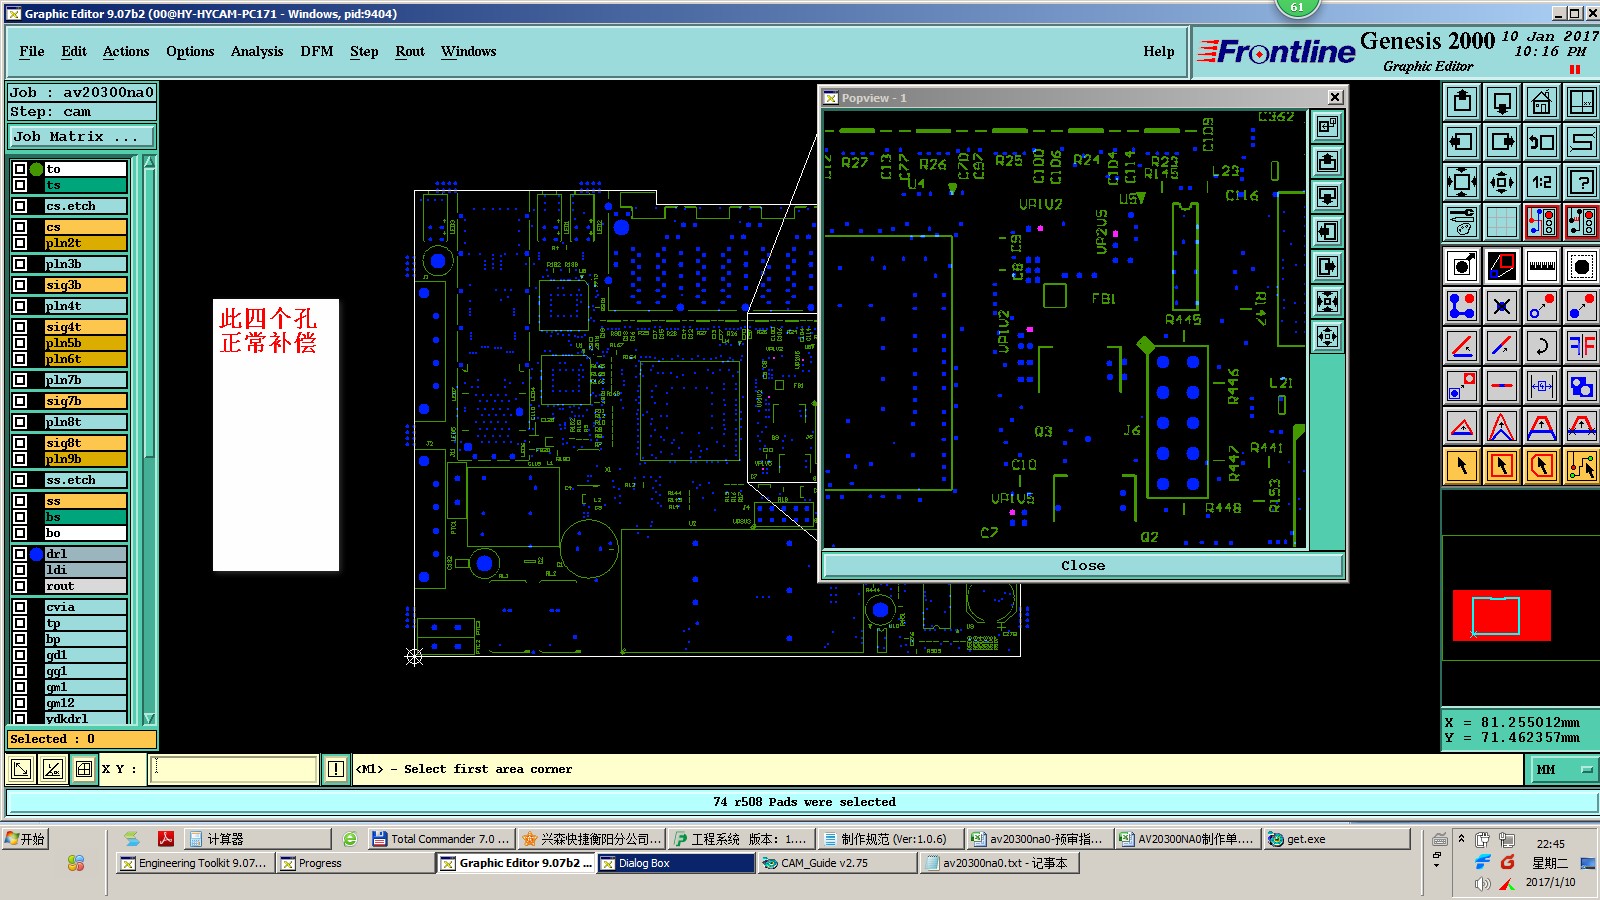Select the net select arrow icon
This screenshot has width=1600, height=900.
pos(1582,466)
